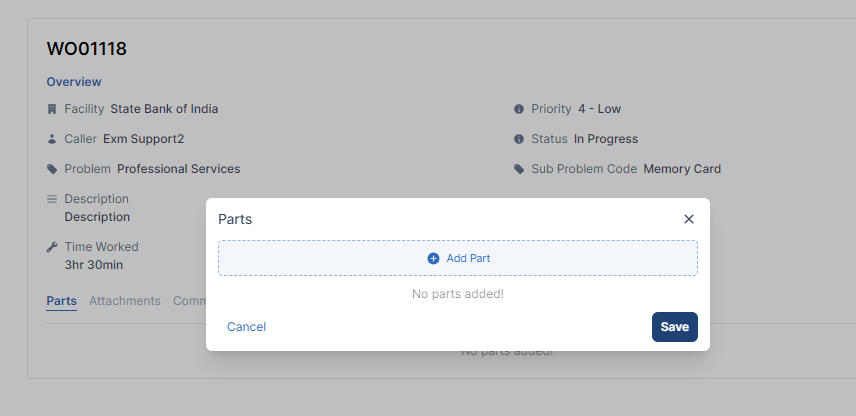The width and height of the screenshot is (856, 416).
Task: Open the Overview section link
Action: click(x=74, y=82)
